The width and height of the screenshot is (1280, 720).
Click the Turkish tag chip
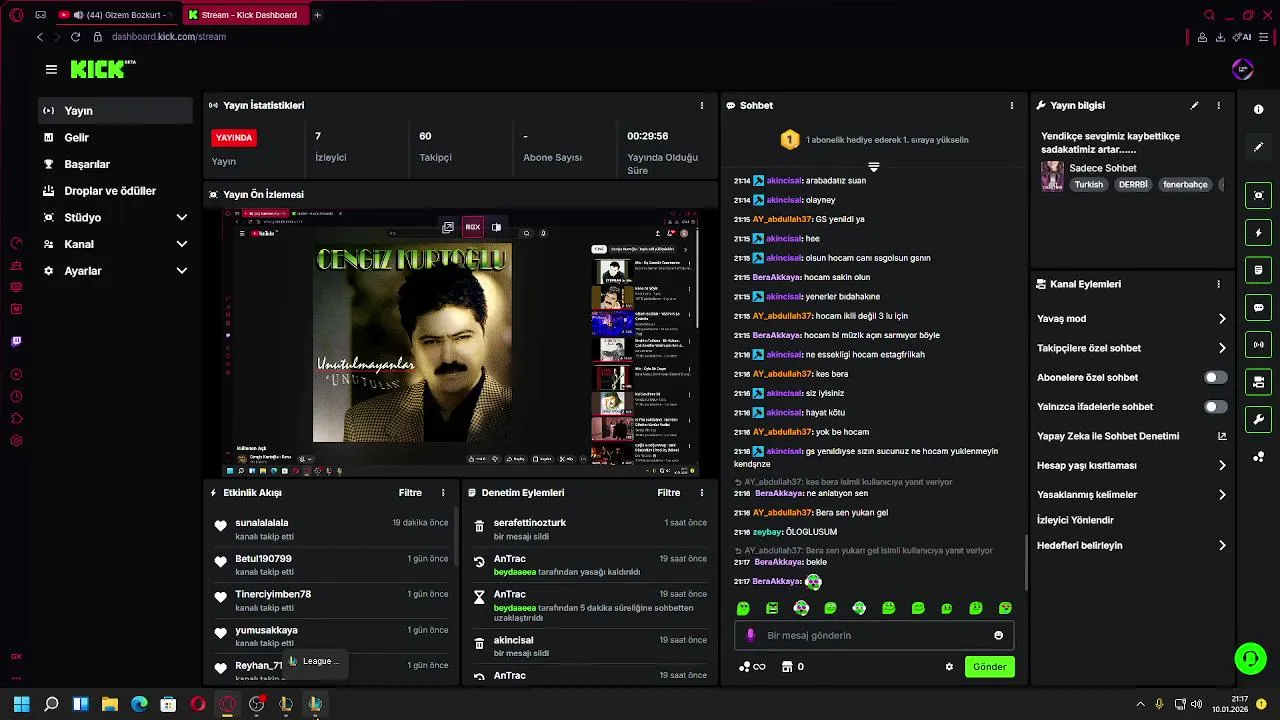[1088, 185]
